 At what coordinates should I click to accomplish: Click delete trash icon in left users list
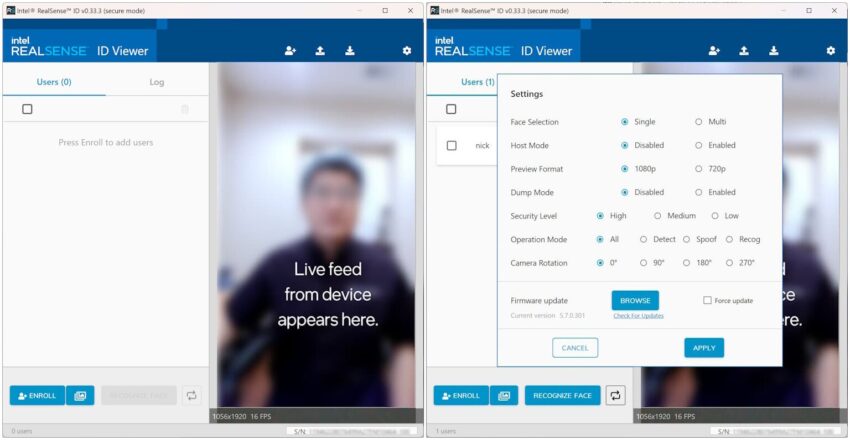[x=185, y=109]
